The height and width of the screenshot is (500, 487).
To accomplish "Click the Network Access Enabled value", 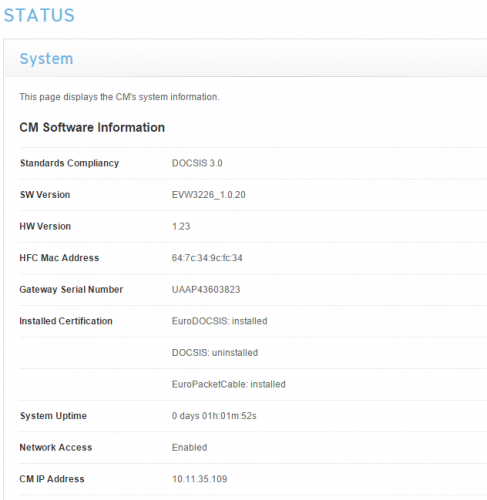I will click(x=189, y=447).
